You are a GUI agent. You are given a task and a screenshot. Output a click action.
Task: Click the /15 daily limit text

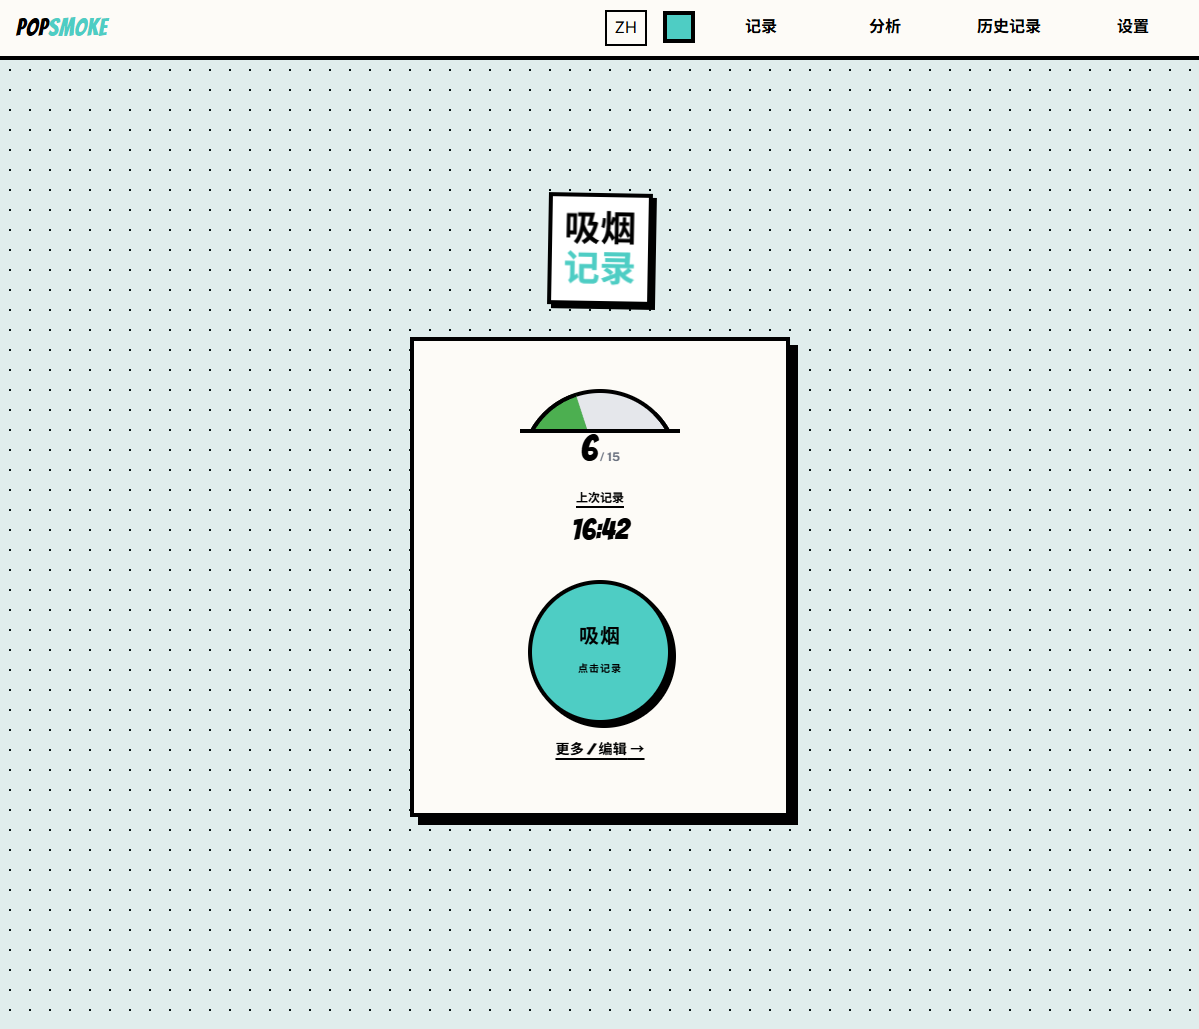(611, 457)
